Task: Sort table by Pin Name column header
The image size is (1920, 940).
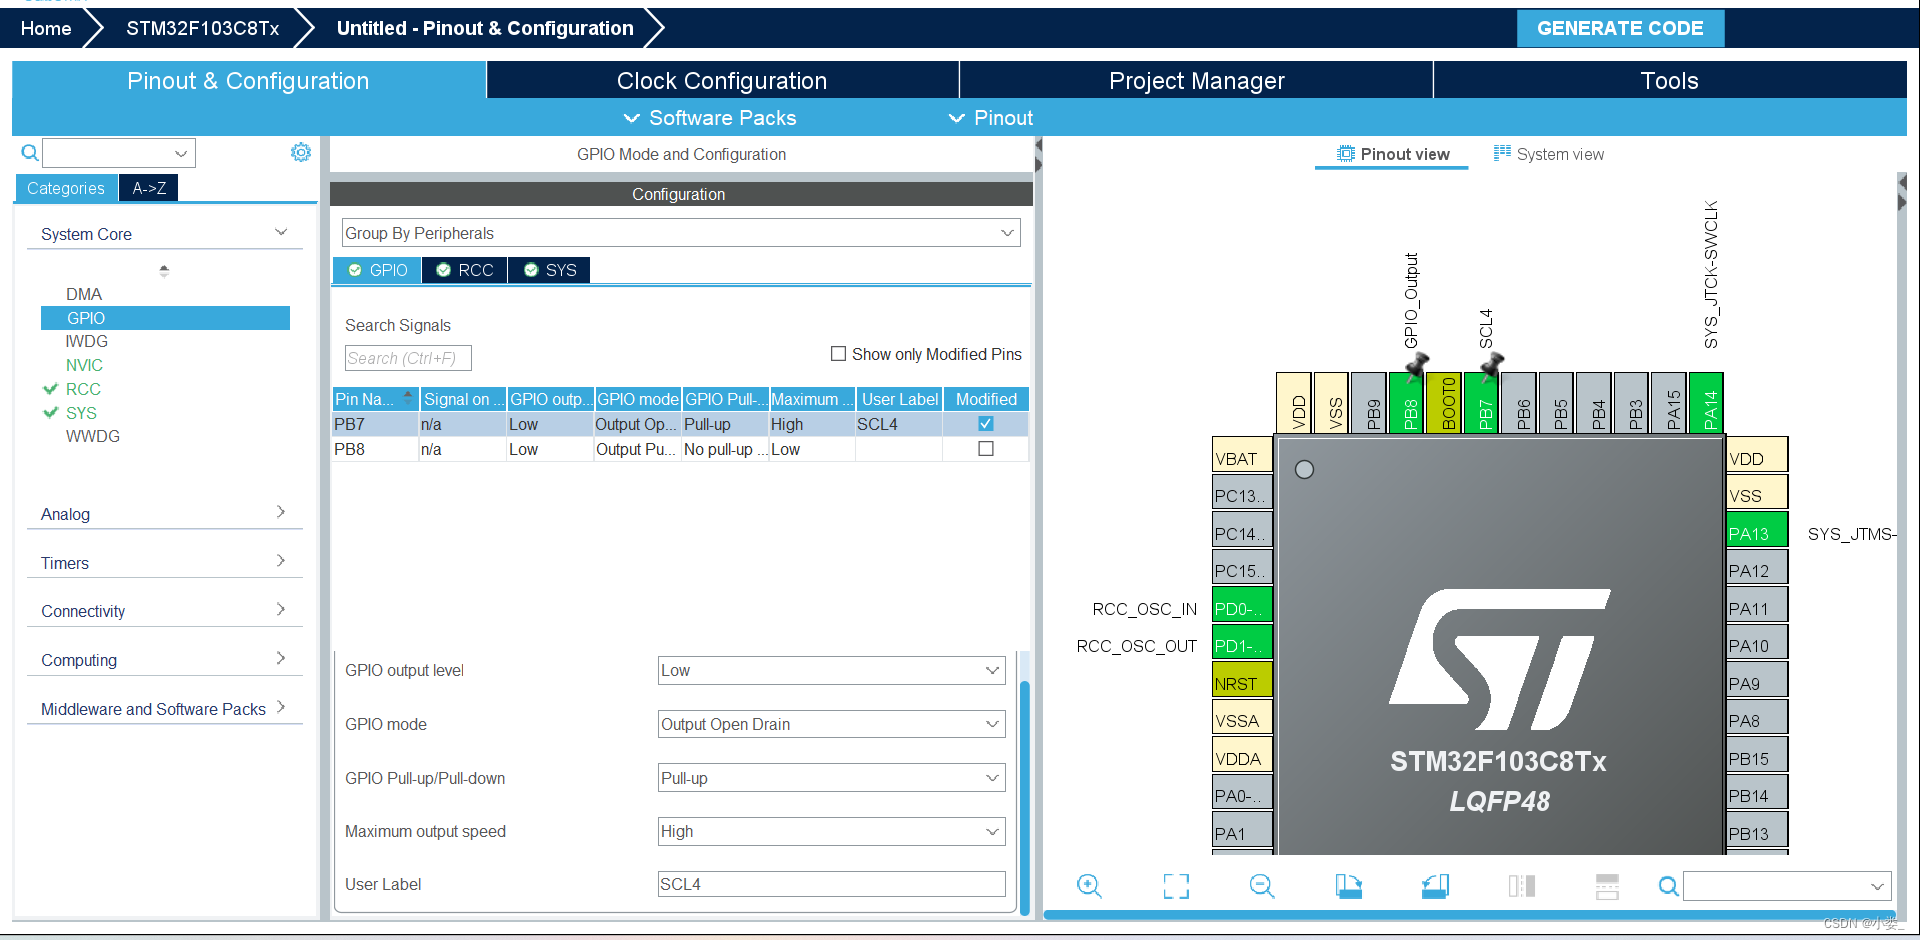Action: [375, 399]
